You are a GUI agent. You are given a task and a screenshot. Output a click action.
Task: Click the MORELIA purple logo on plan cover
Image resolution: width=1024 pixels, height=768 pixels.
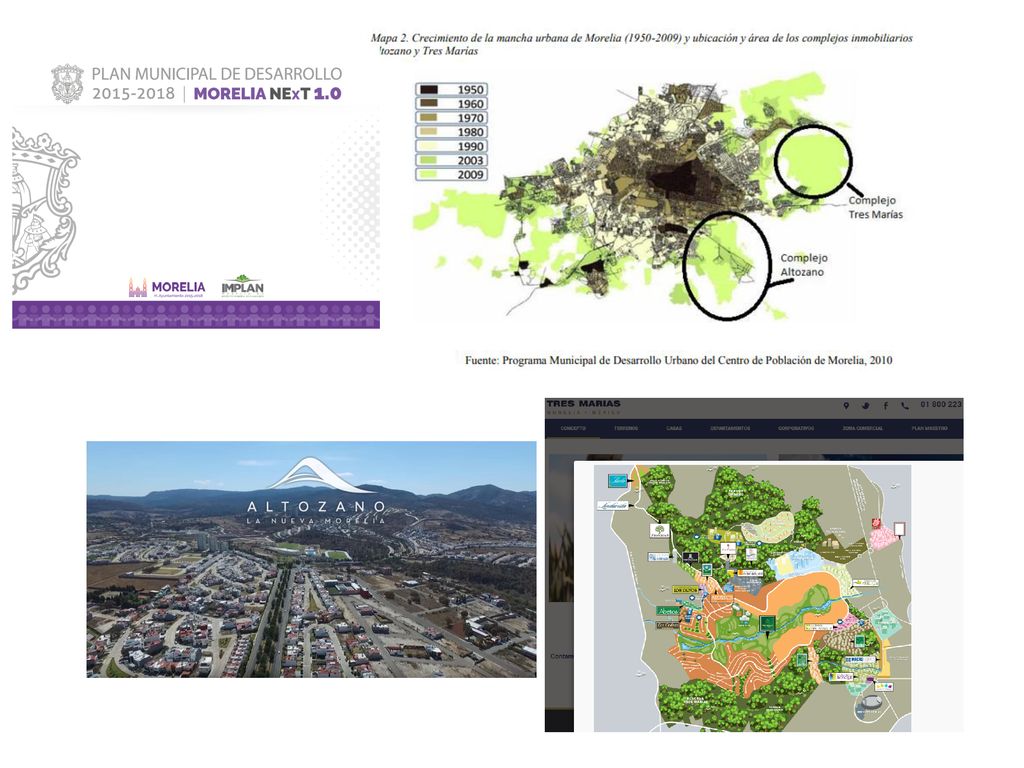coord(167,287)
